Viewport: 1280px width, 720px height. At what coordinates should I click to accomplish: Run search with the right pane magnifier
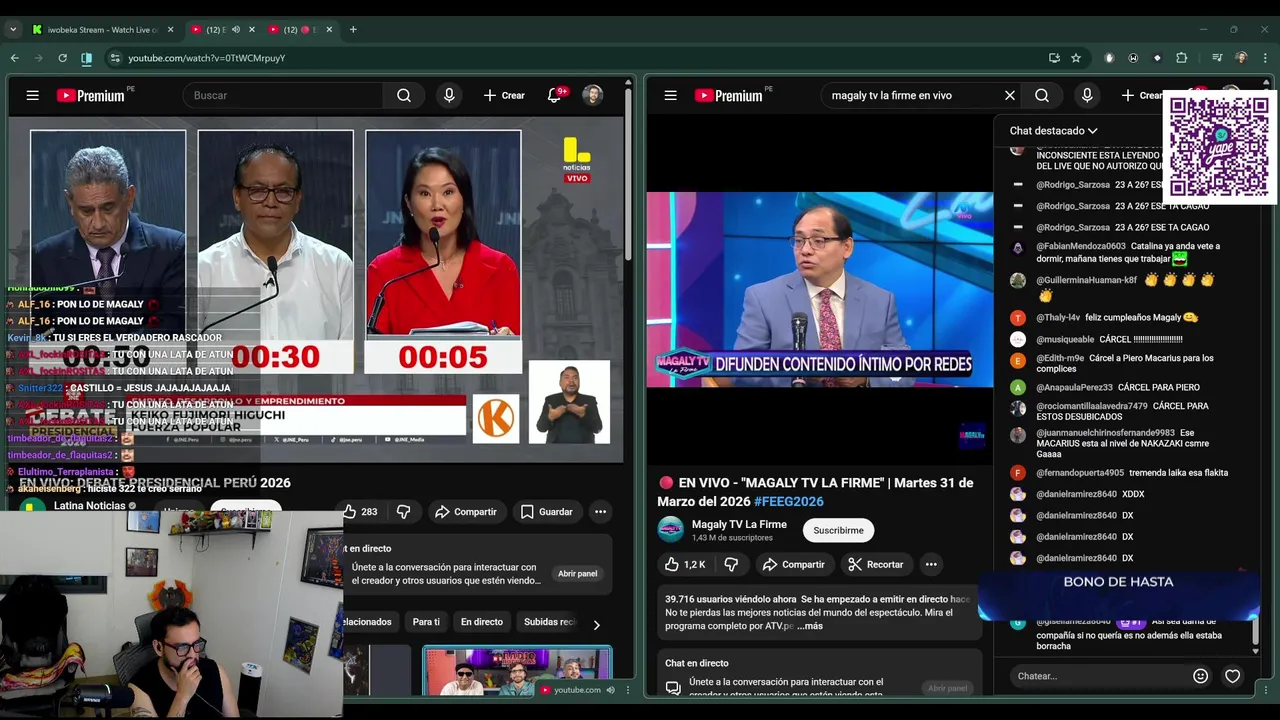pos(1042,95)
